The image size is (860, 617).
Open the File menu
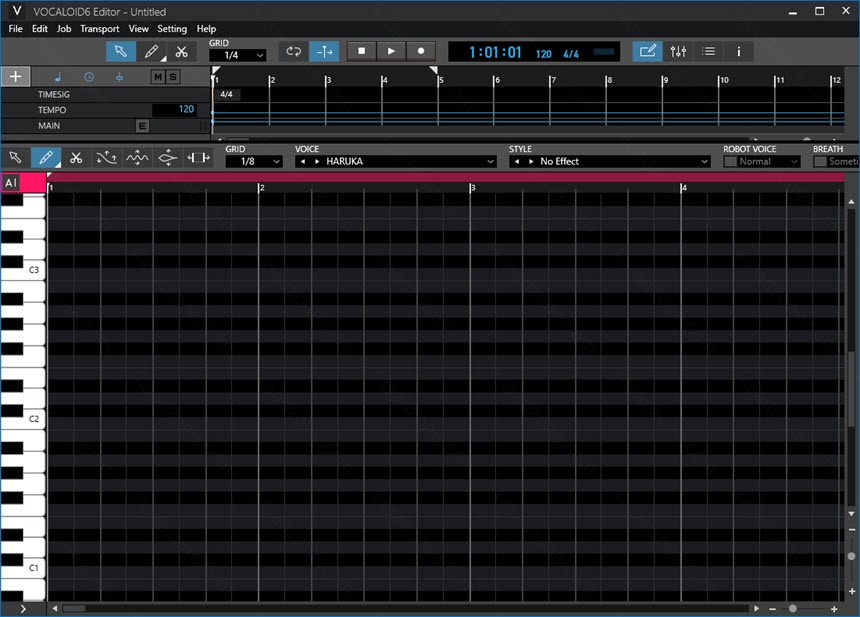tap(15, 29)
